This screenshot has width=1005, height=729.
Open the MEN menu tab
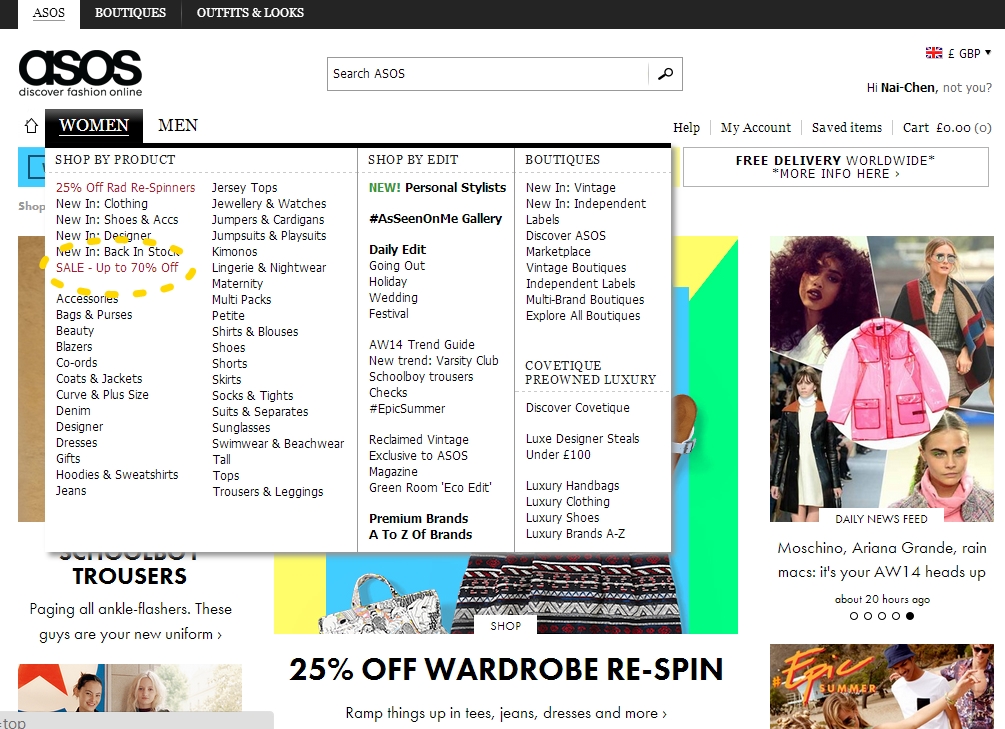pyautogui.click(x=178, y=126)
